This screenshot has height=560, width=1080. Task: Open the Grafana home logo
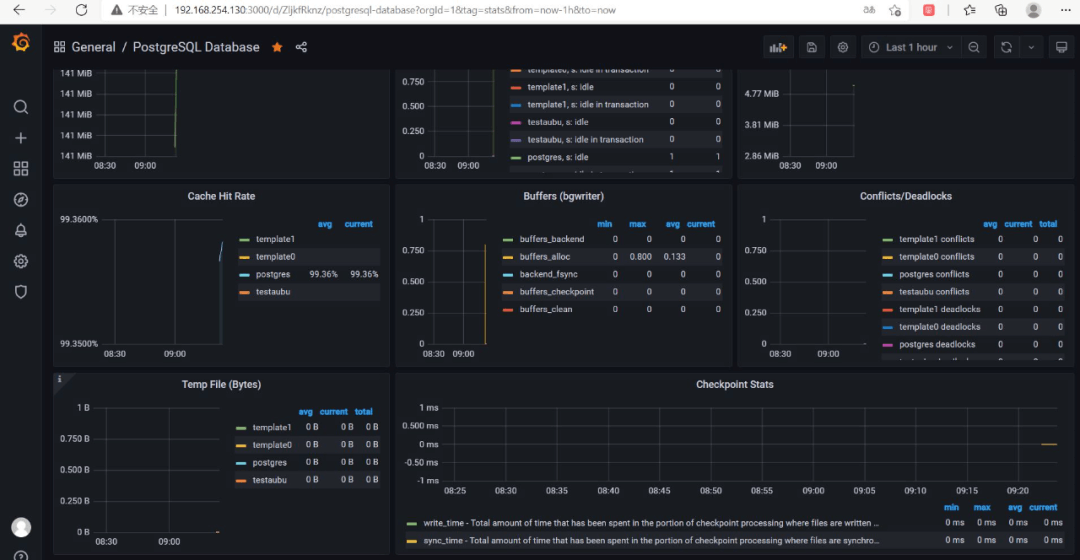[21, 43]
